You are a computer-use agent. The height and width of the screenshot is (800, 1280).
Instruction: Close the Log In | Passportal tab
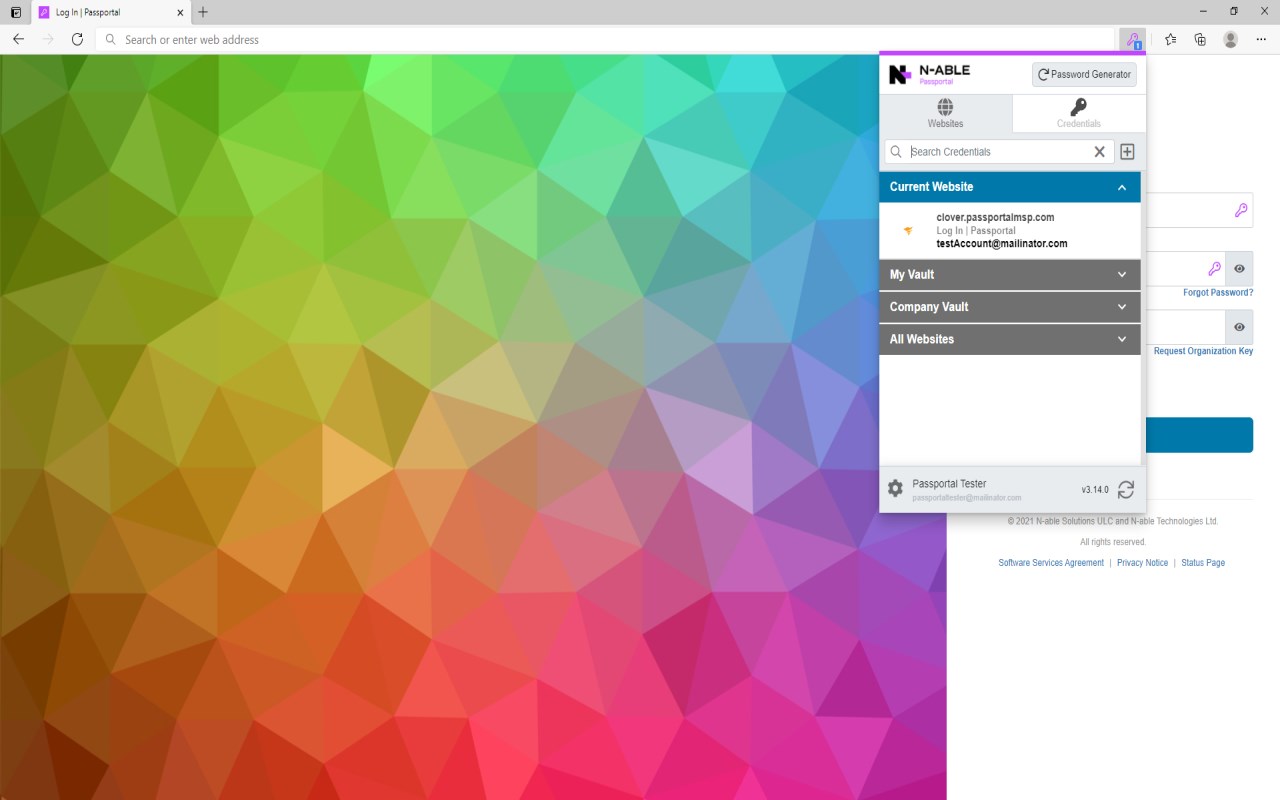pos(180,13)
